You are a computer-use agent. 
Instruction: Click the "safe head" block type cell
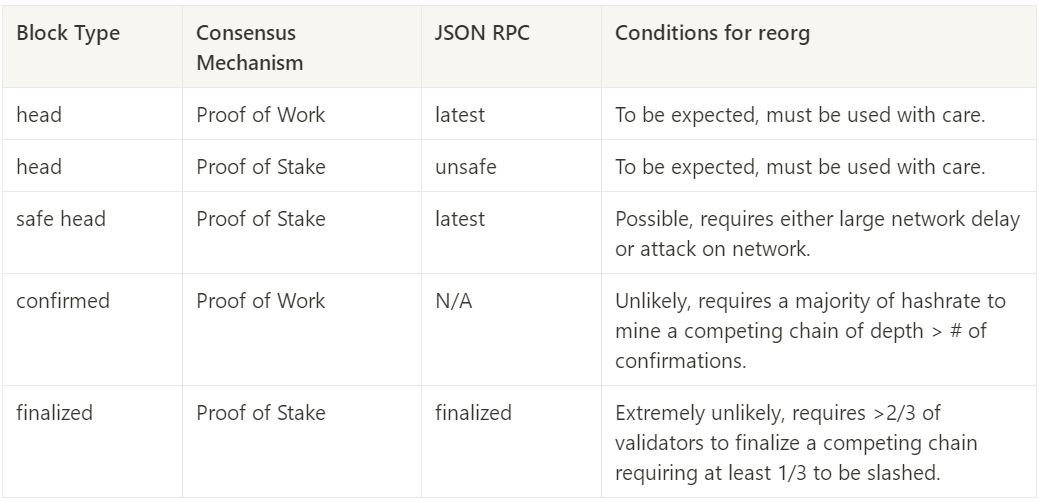61,219
